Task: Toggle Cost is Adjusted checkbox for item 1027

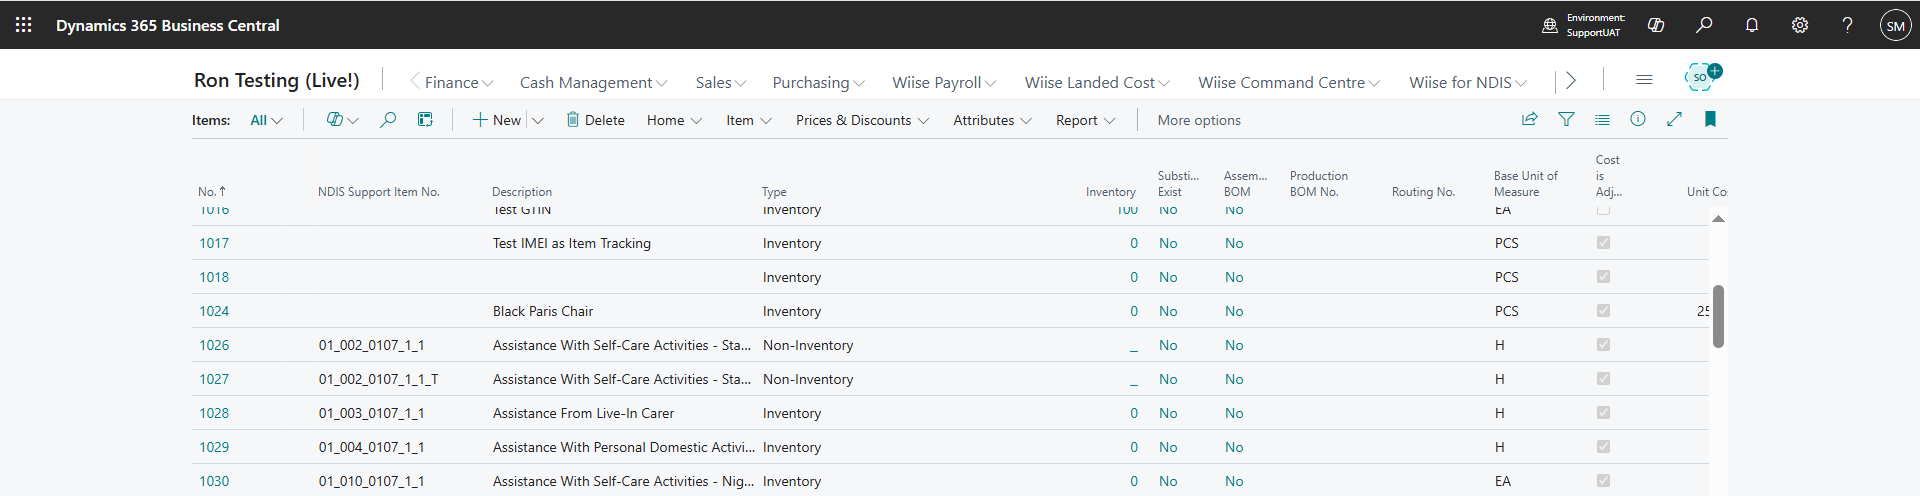Action: 1603,378
